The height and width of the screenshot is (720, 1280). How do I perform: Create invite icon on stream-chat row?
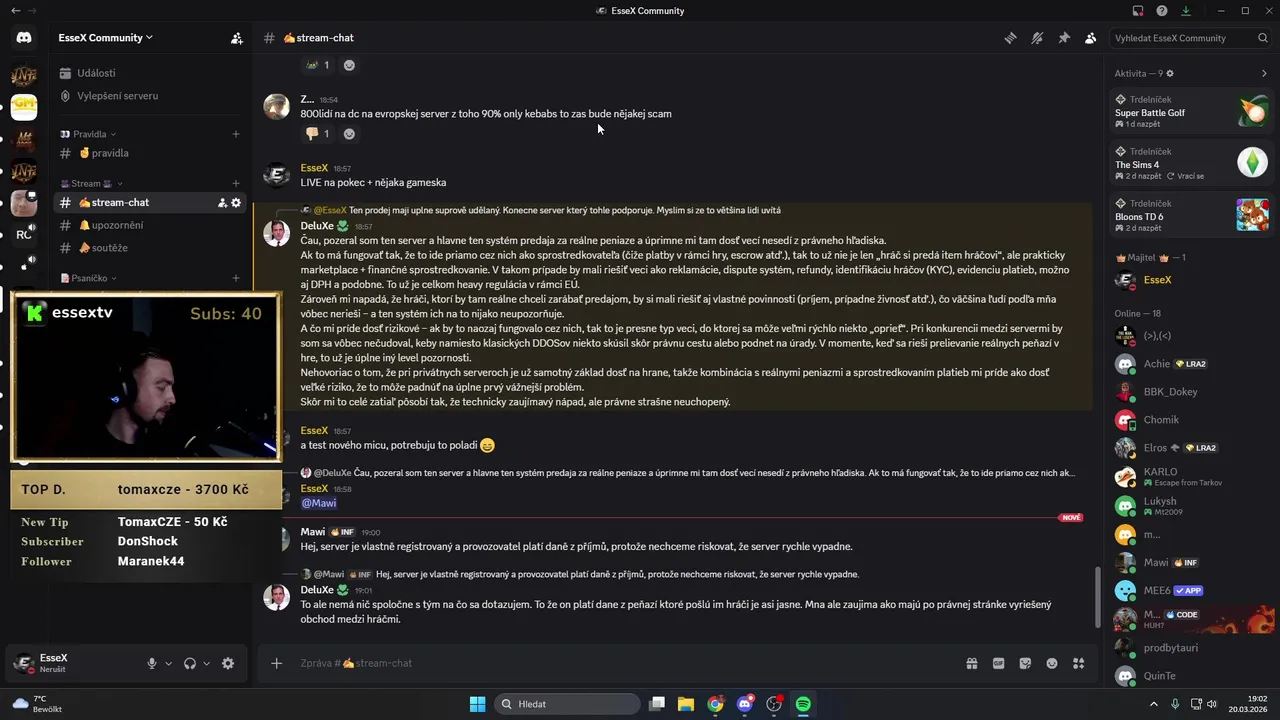pyautogui.click(x=222, y=203)
